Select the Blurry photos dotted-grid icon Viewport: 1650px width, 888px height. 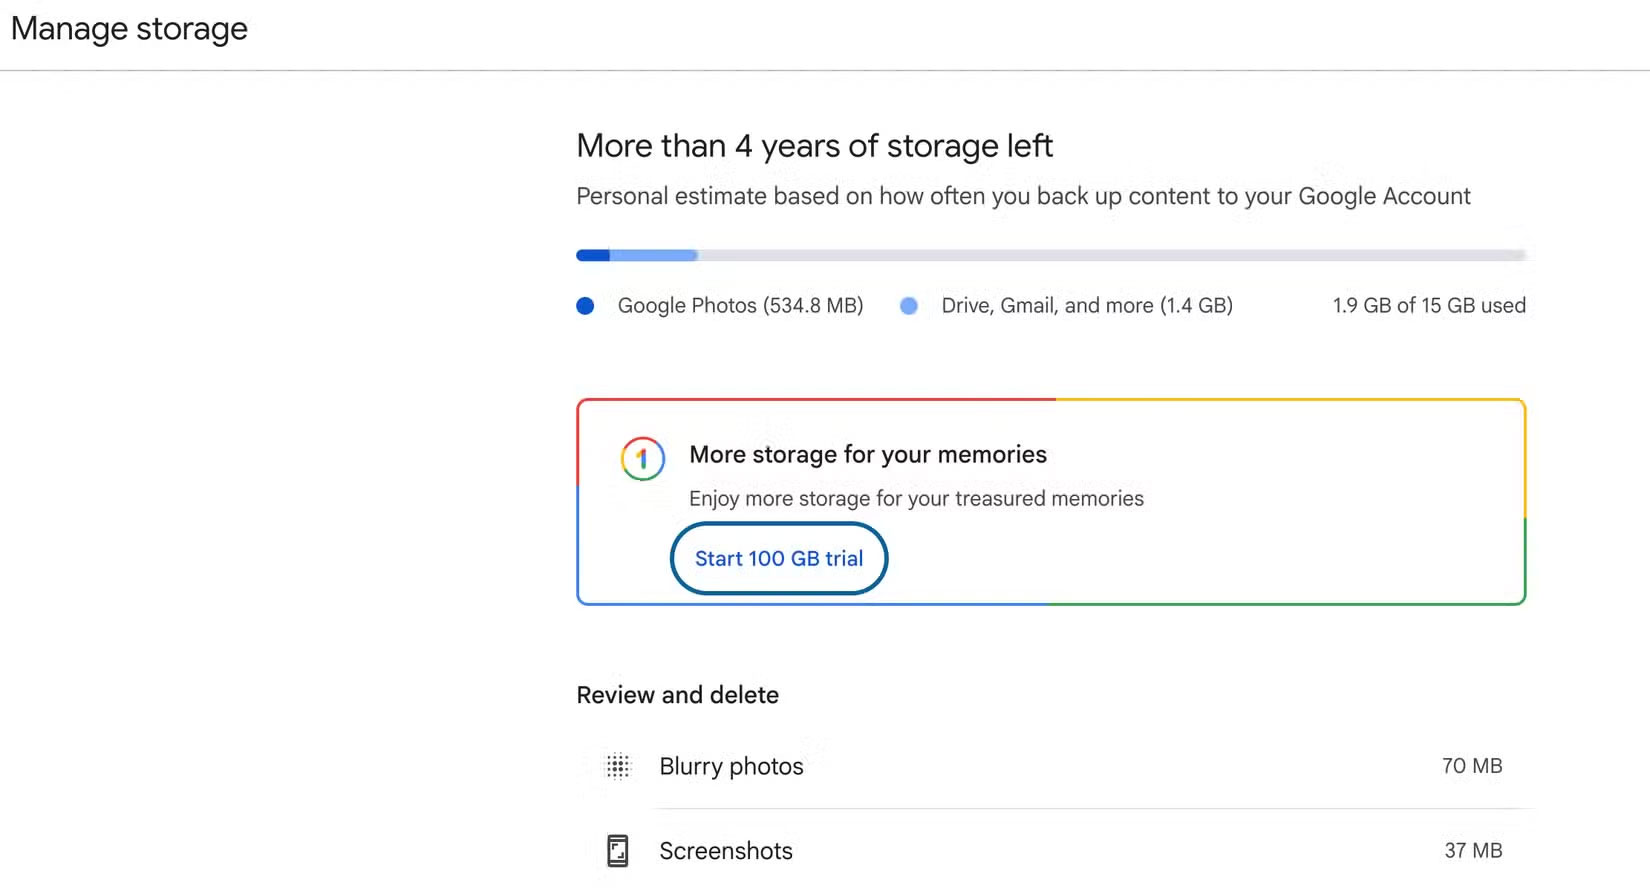[x=619, y=765]
